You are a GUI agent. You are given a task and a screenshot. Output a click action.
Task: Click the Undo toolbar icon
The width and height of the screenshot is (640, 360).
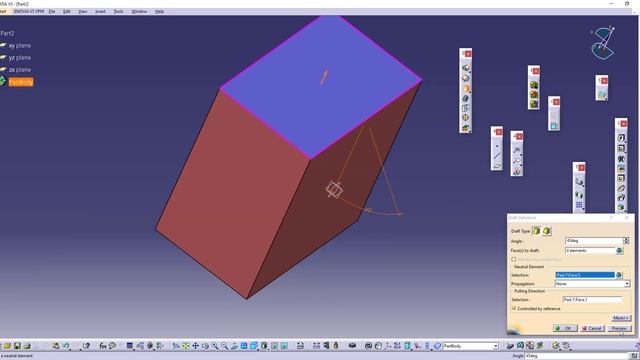pyautogui.click(x=66, y=346)
